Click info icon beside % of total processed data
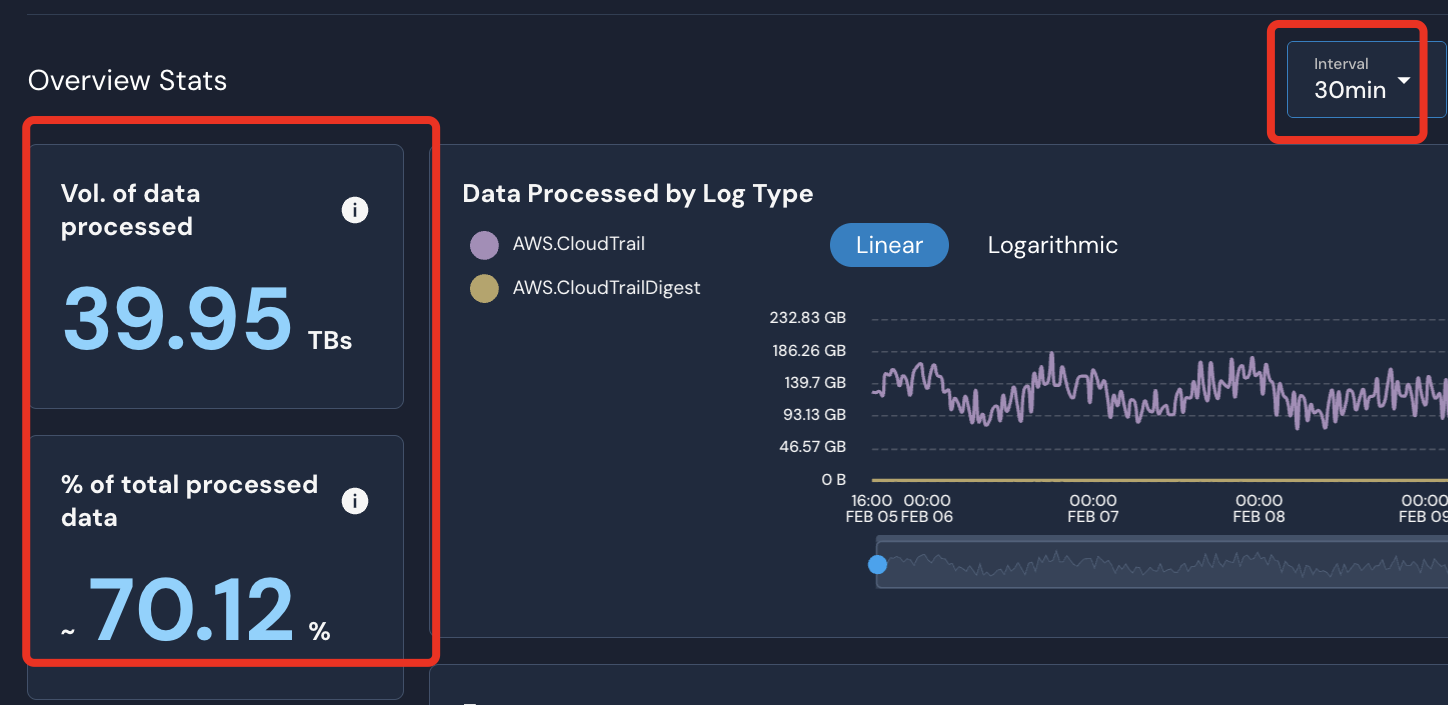The image size is (1448, 705). (355, 501)
